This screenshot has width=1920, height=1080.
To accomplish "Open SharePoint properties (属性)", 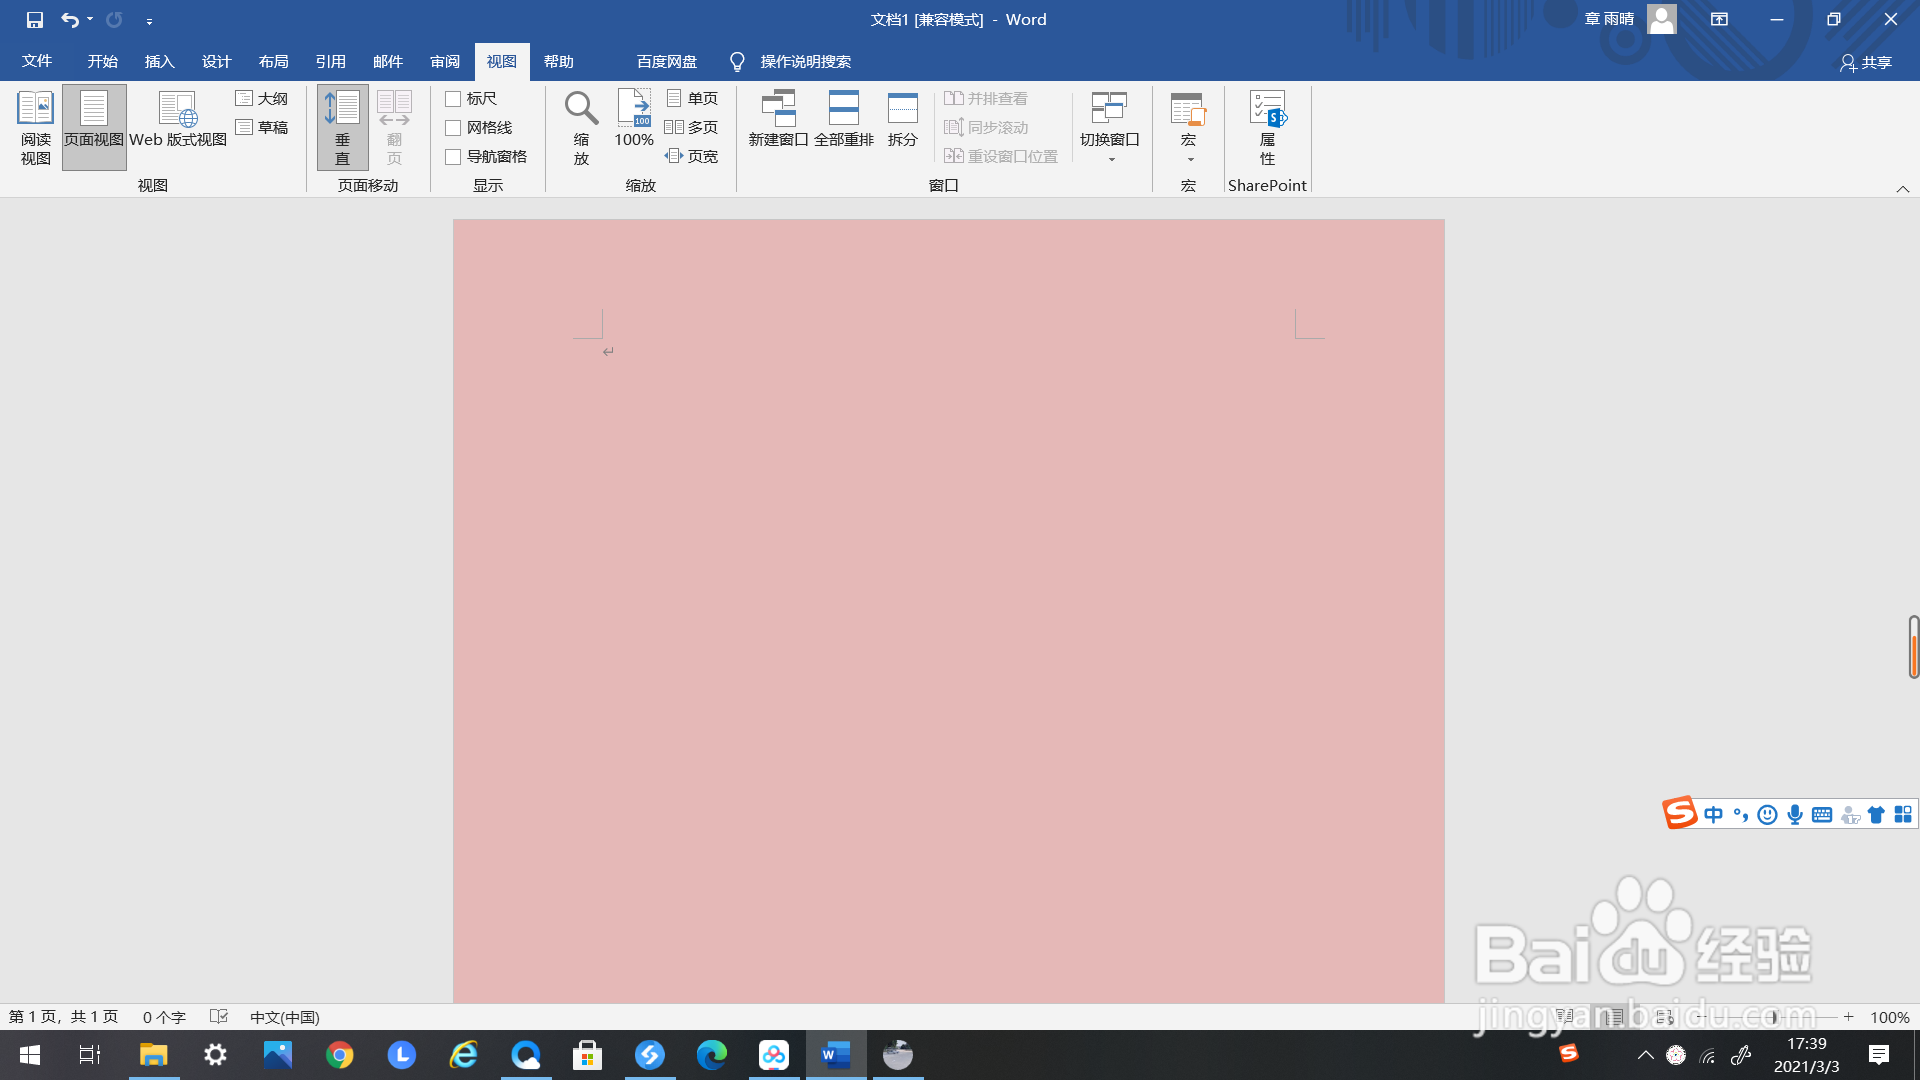I will click(1267, 127).
